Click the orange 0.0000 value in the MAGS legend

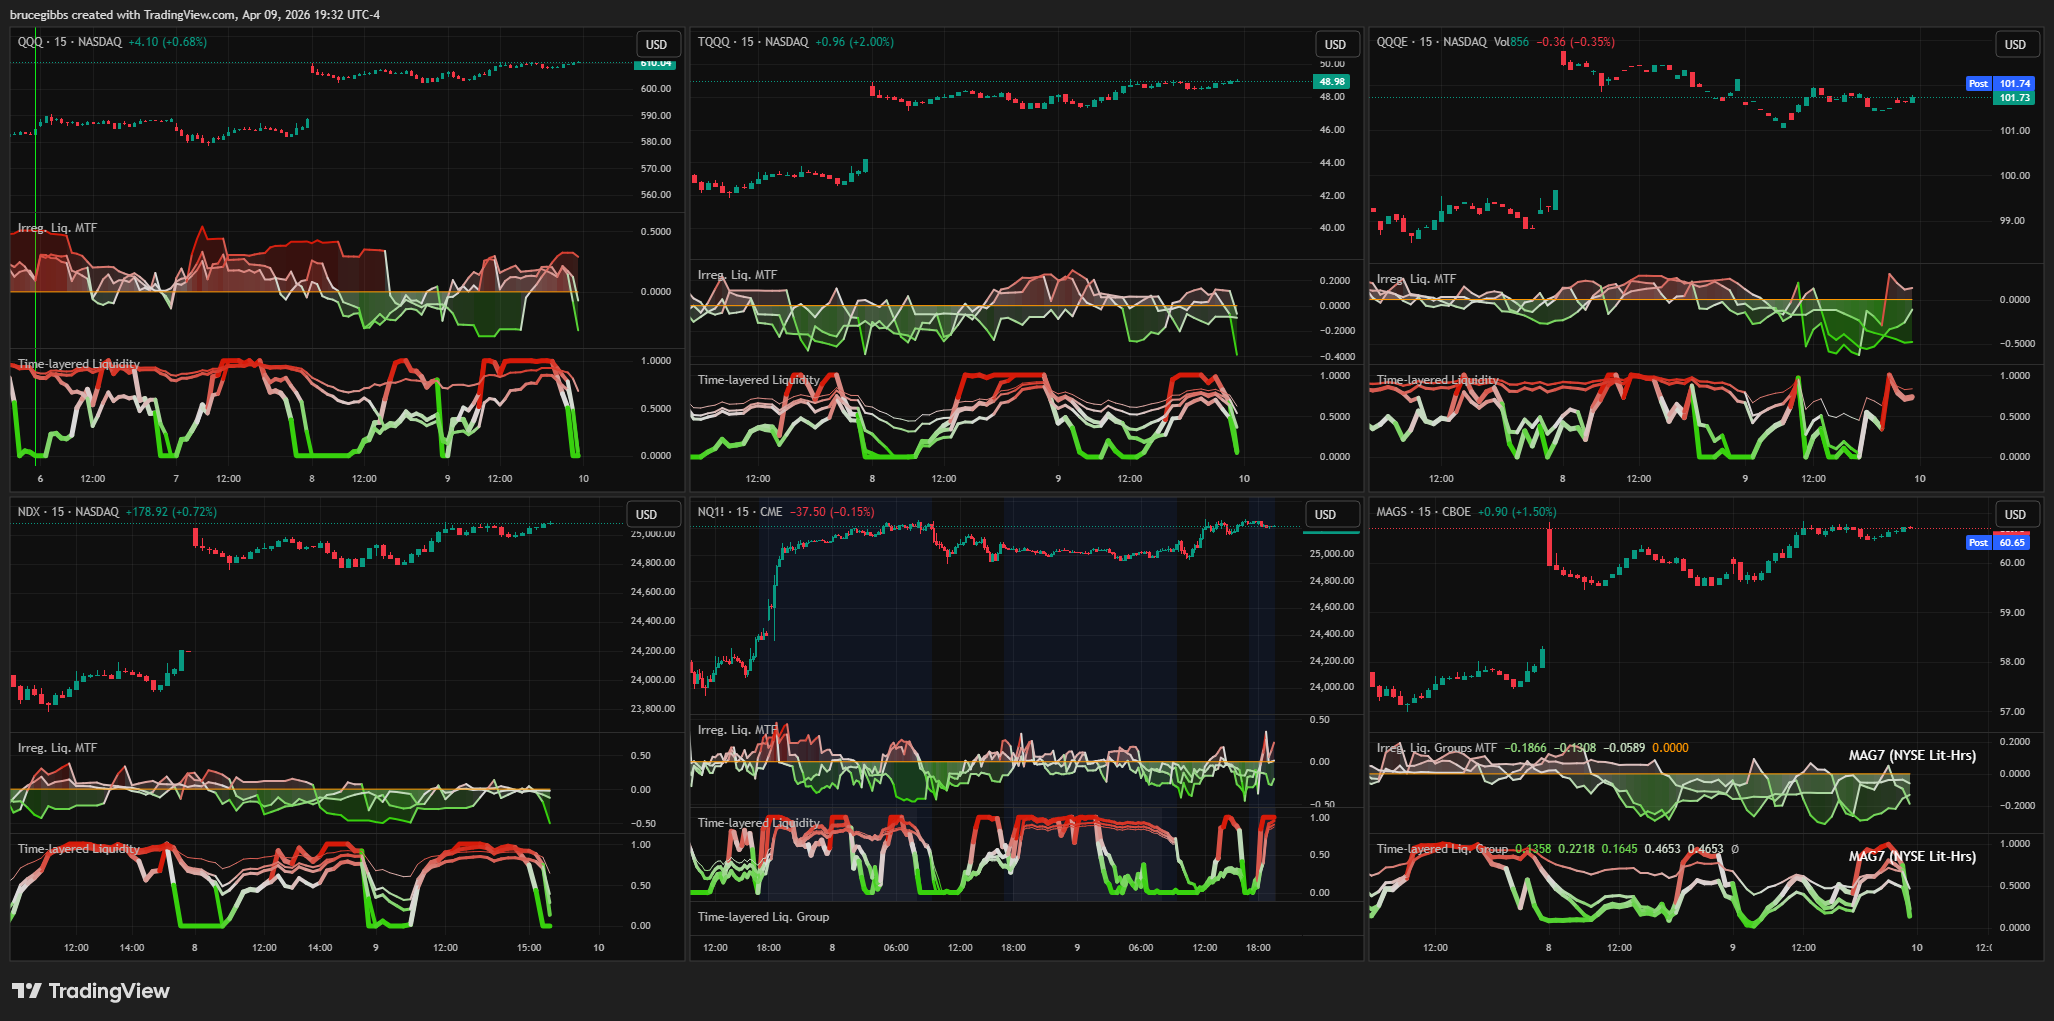click(x=1670, y=748)
